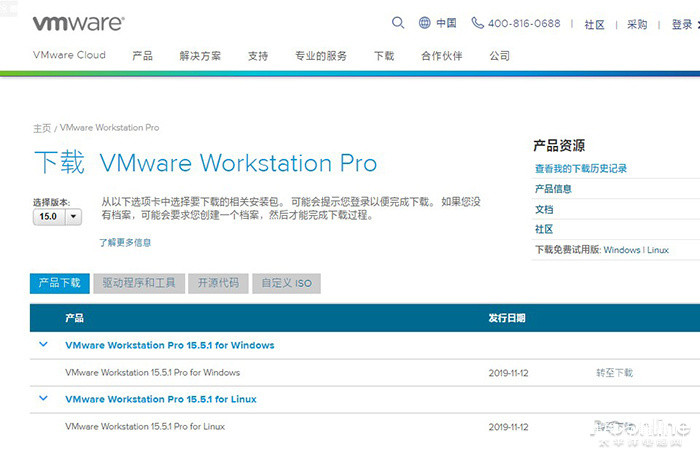The image size is (700, 455).
Task: Open the 产品 menu in navigation bar
Action: (142, 56)
